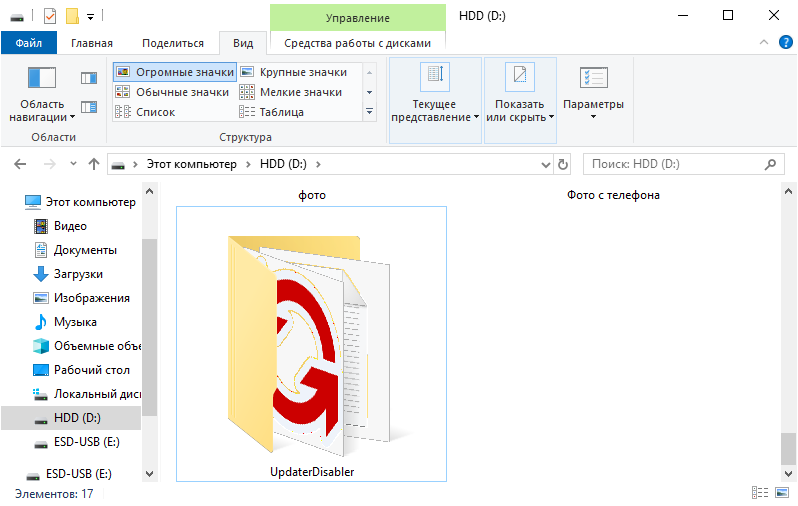Click HDD (D:) breadcrumb in address bar
The height and width of the screenshot is (506, 798).
click(x=283, y=164)
